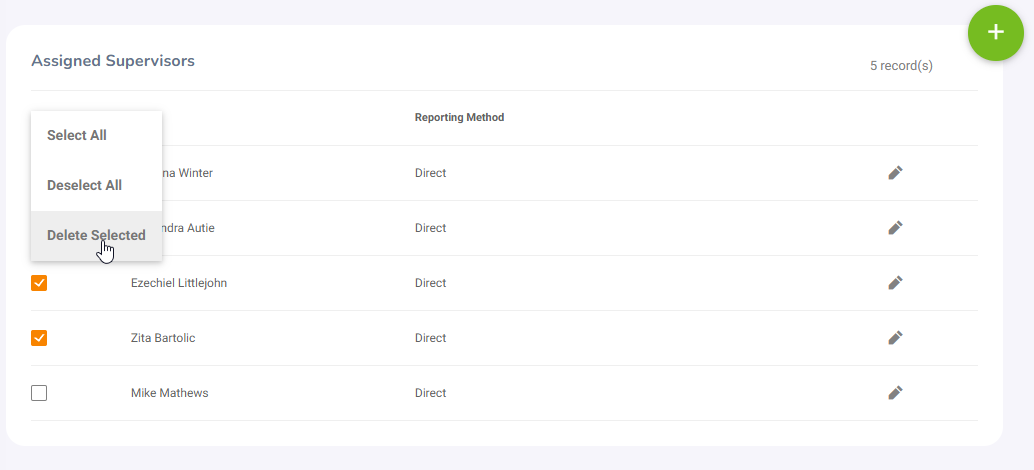Select the Ezechiel Littlejohn name
The height and width of the screenshot is (470, 1034).
(x=179, y=283)
